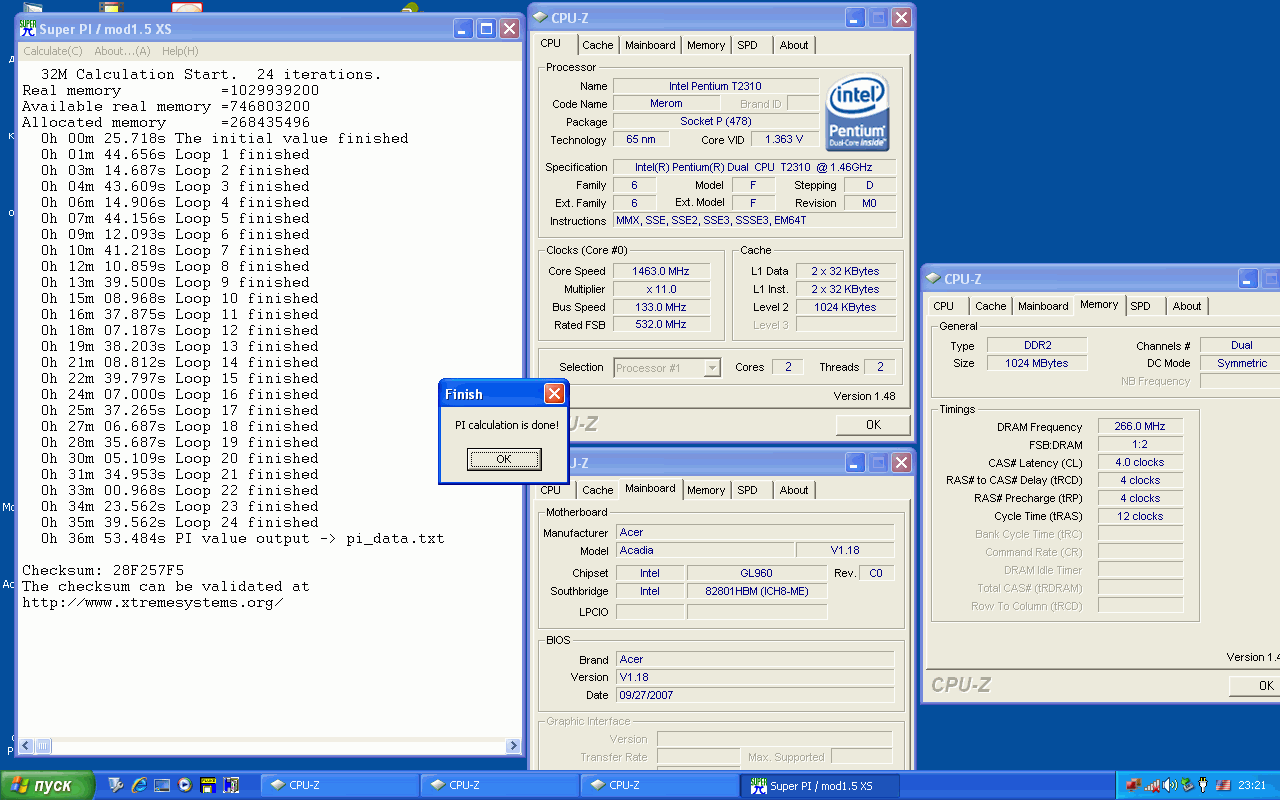This screenshot has height=800, width=1280.
Task: Select About tab in the Acer motherboard window
Action: 794,490
